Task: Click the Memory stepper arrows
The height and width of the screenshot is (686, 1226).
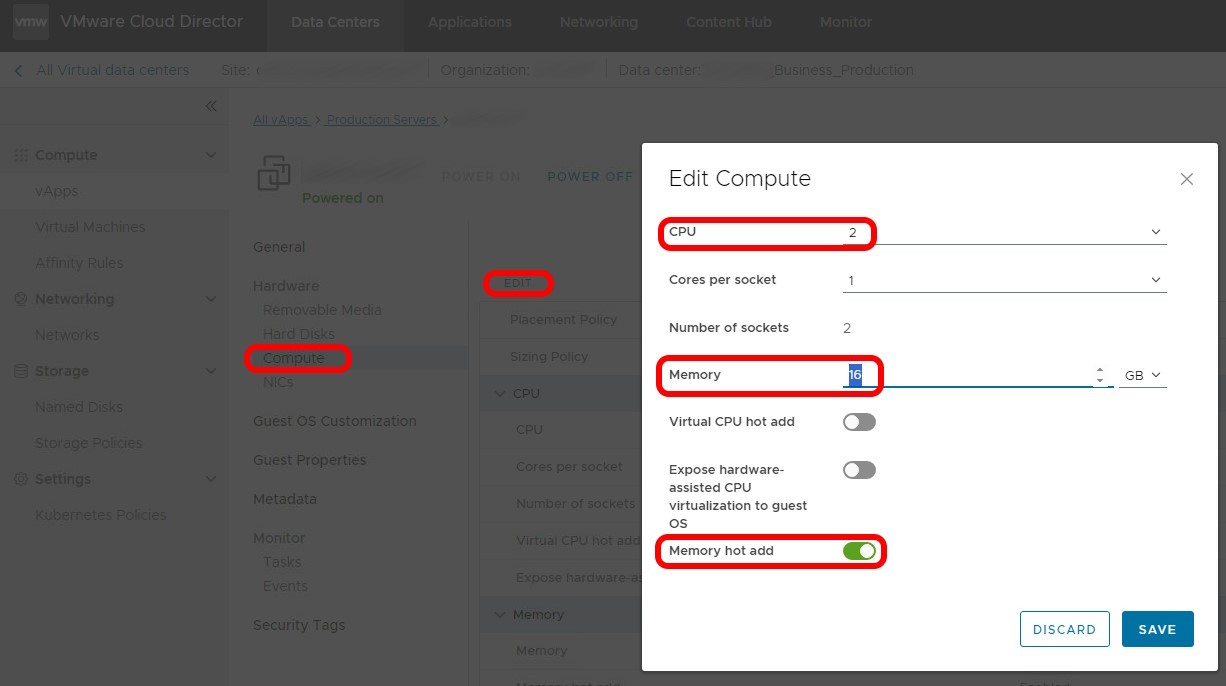Action: 1100,376
